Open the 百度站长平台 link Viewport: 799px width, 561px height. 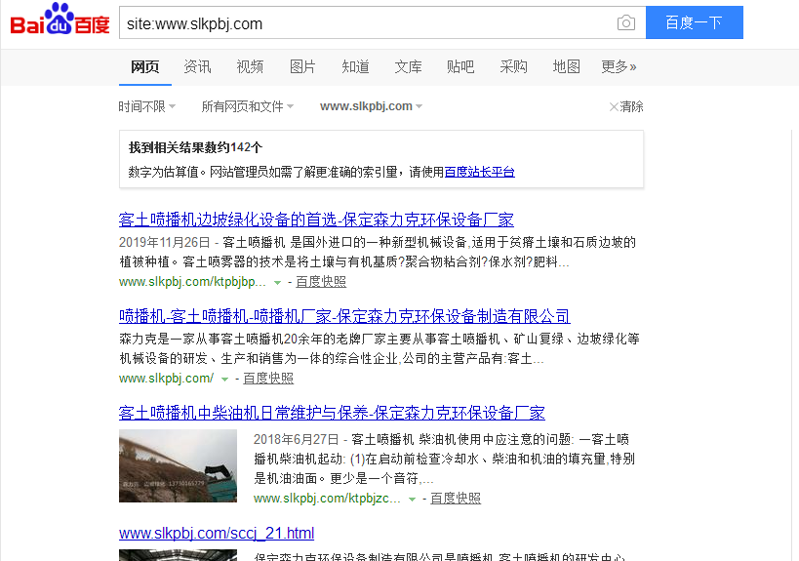click(x=480, y=172)
